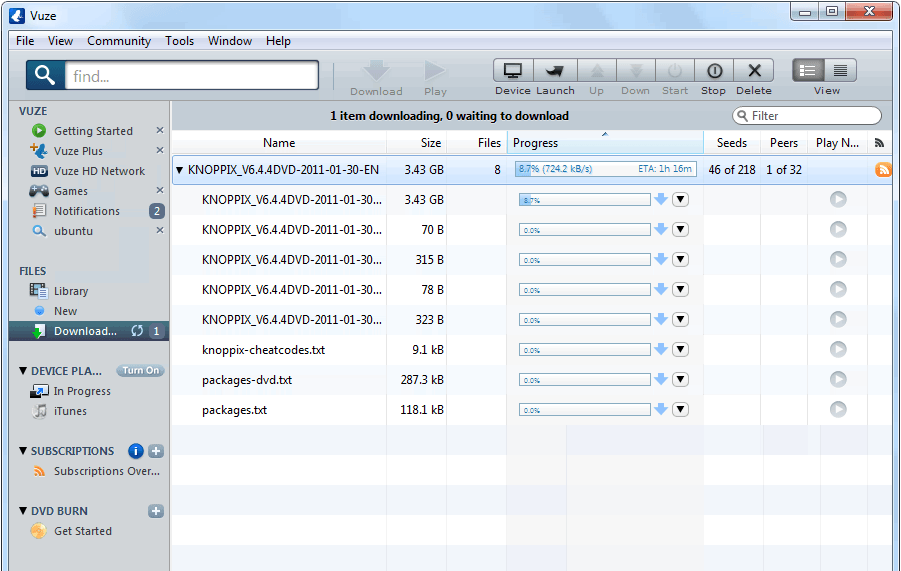Image resolution: width=901 pixels, height=571 pixels.
Task: Click the Start toolbar icon
Action: 675,71
